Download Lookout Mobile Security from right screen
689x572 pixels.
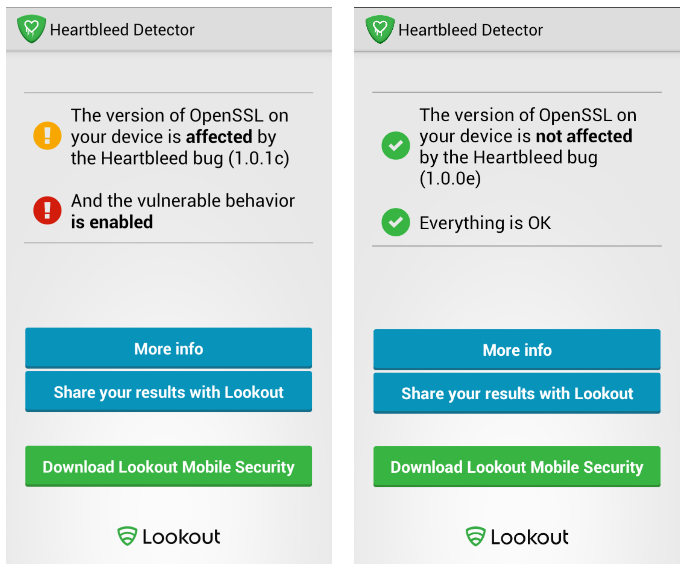pos(517,467)
